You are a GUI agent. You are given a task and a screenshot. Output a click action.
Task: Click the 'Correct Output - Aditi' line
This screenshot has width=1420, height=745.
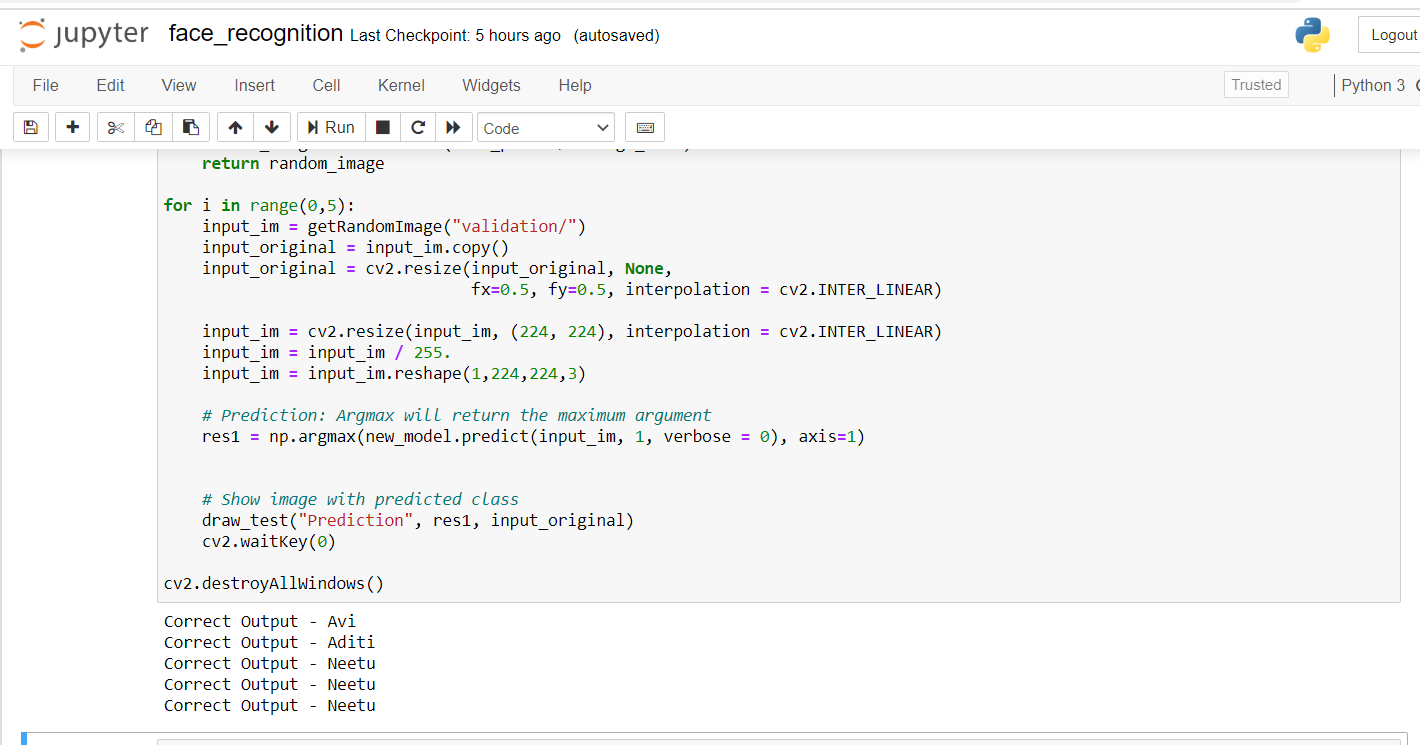270,643
